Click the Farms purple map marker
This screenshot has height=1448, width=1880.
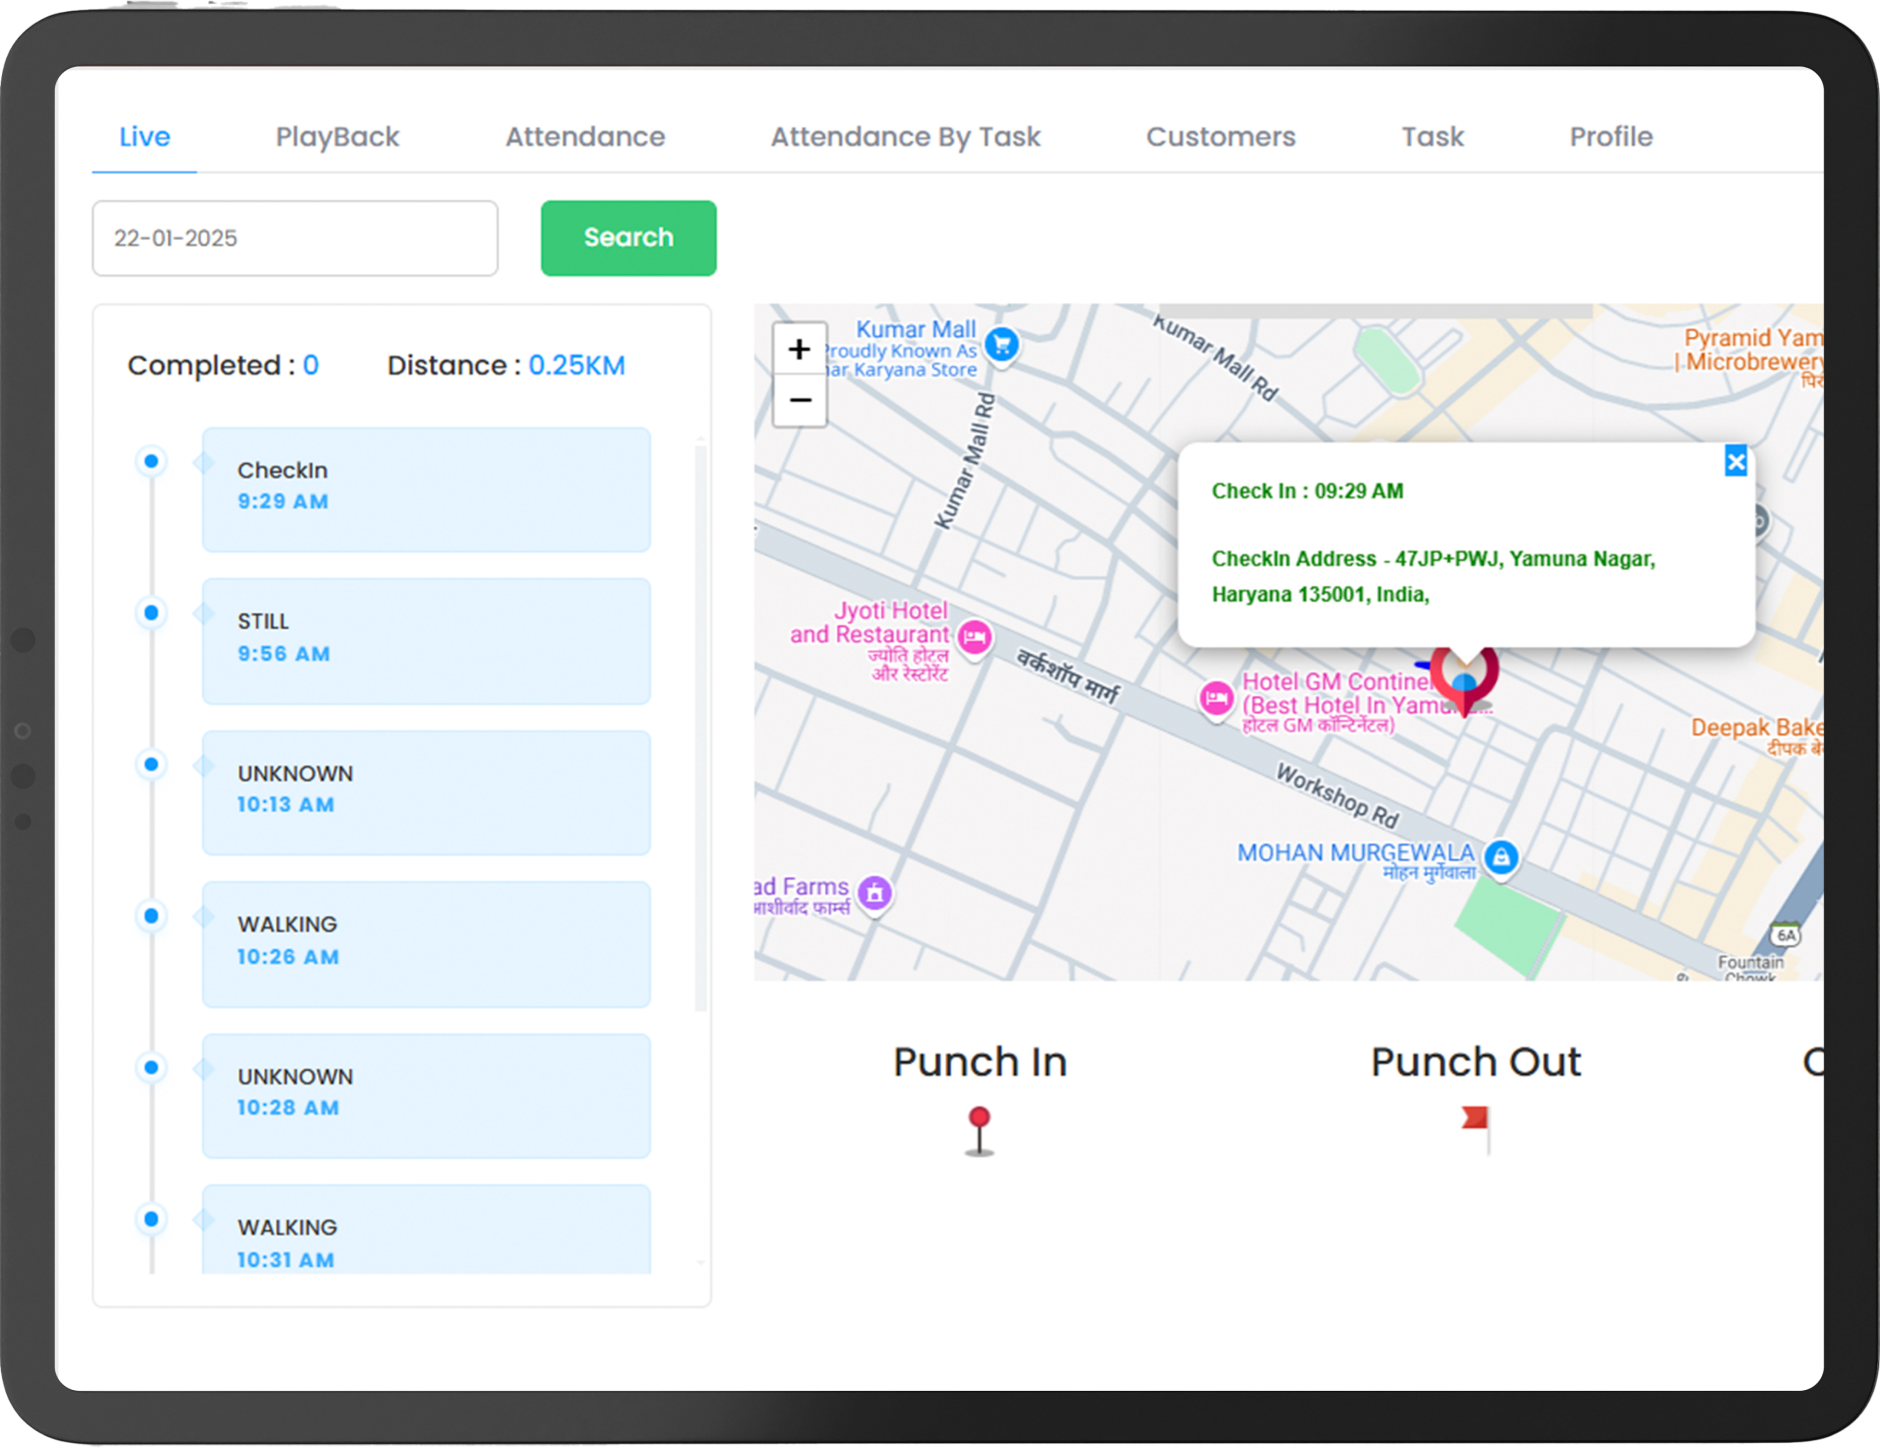point(875,893)
